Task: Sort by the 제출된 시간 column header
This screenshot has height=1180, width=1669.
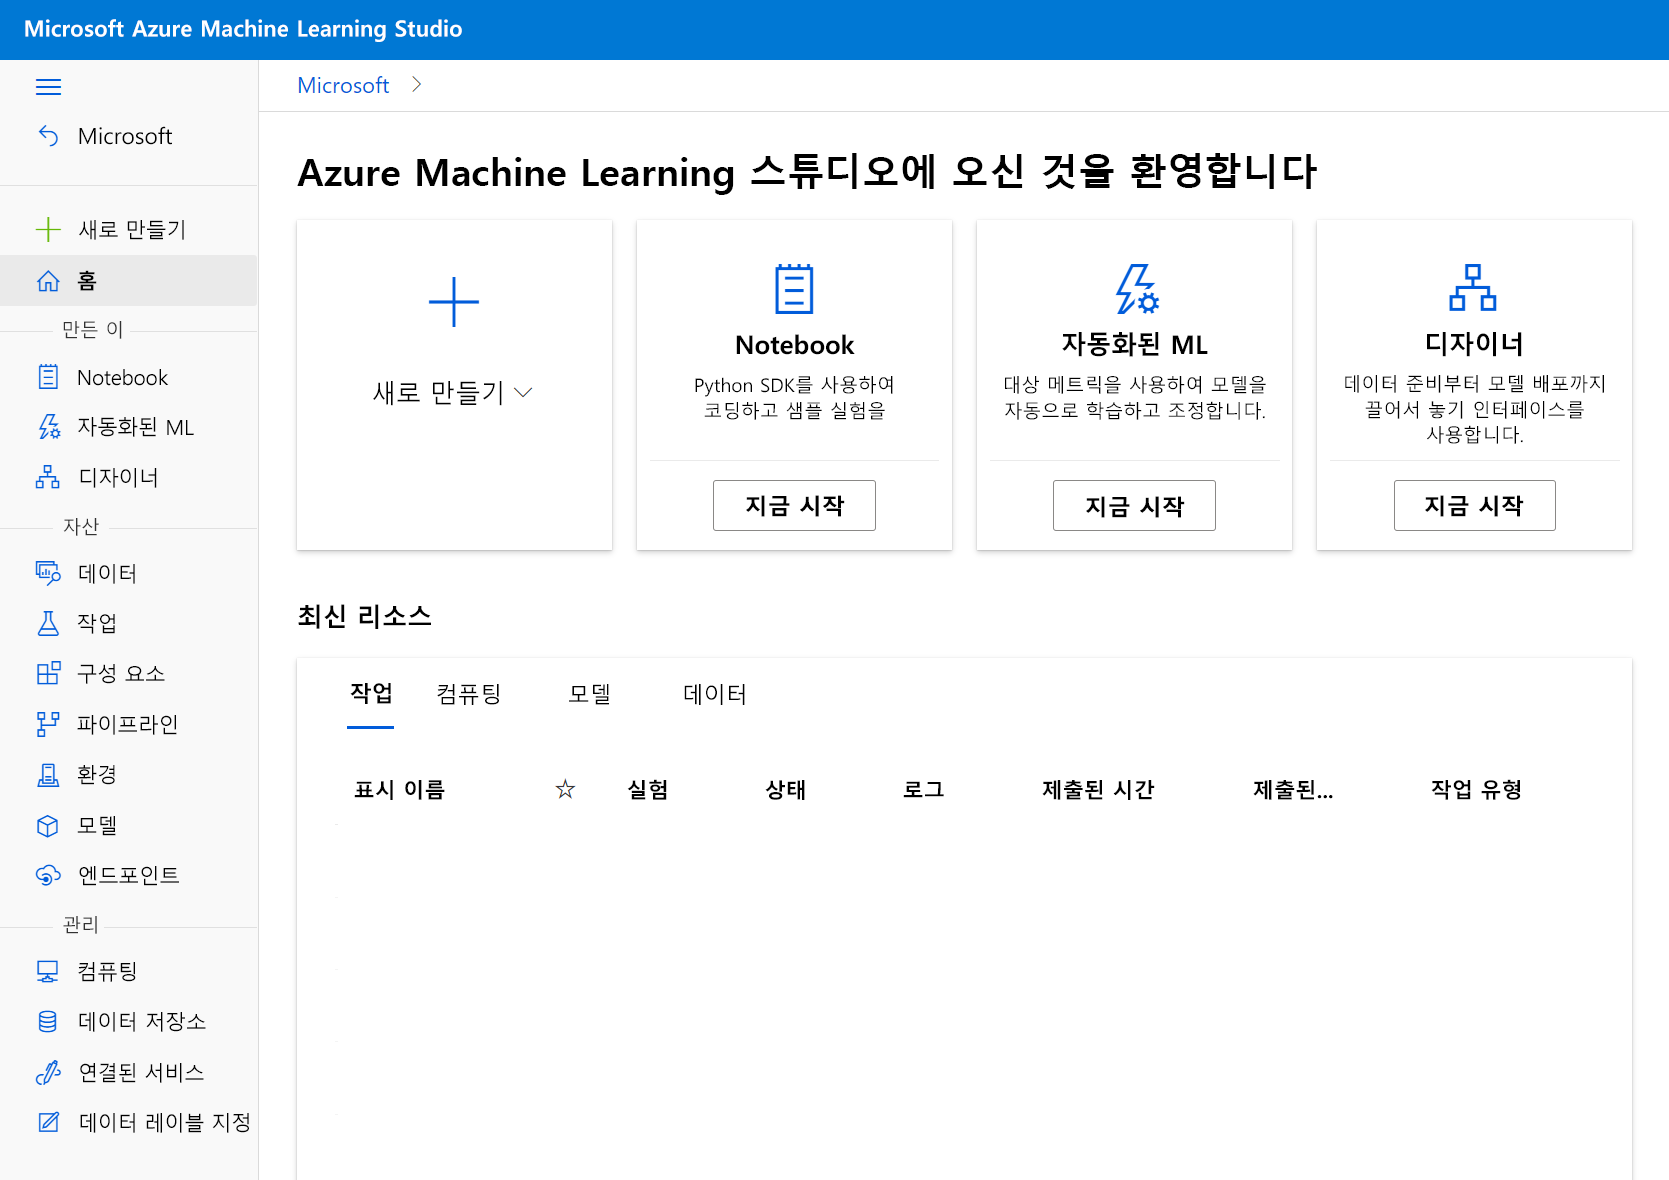Action: coord(1098,789)
